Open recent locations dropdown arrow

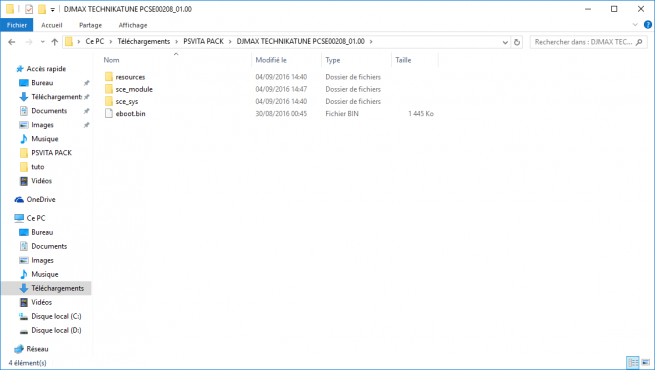pos(43,42)
